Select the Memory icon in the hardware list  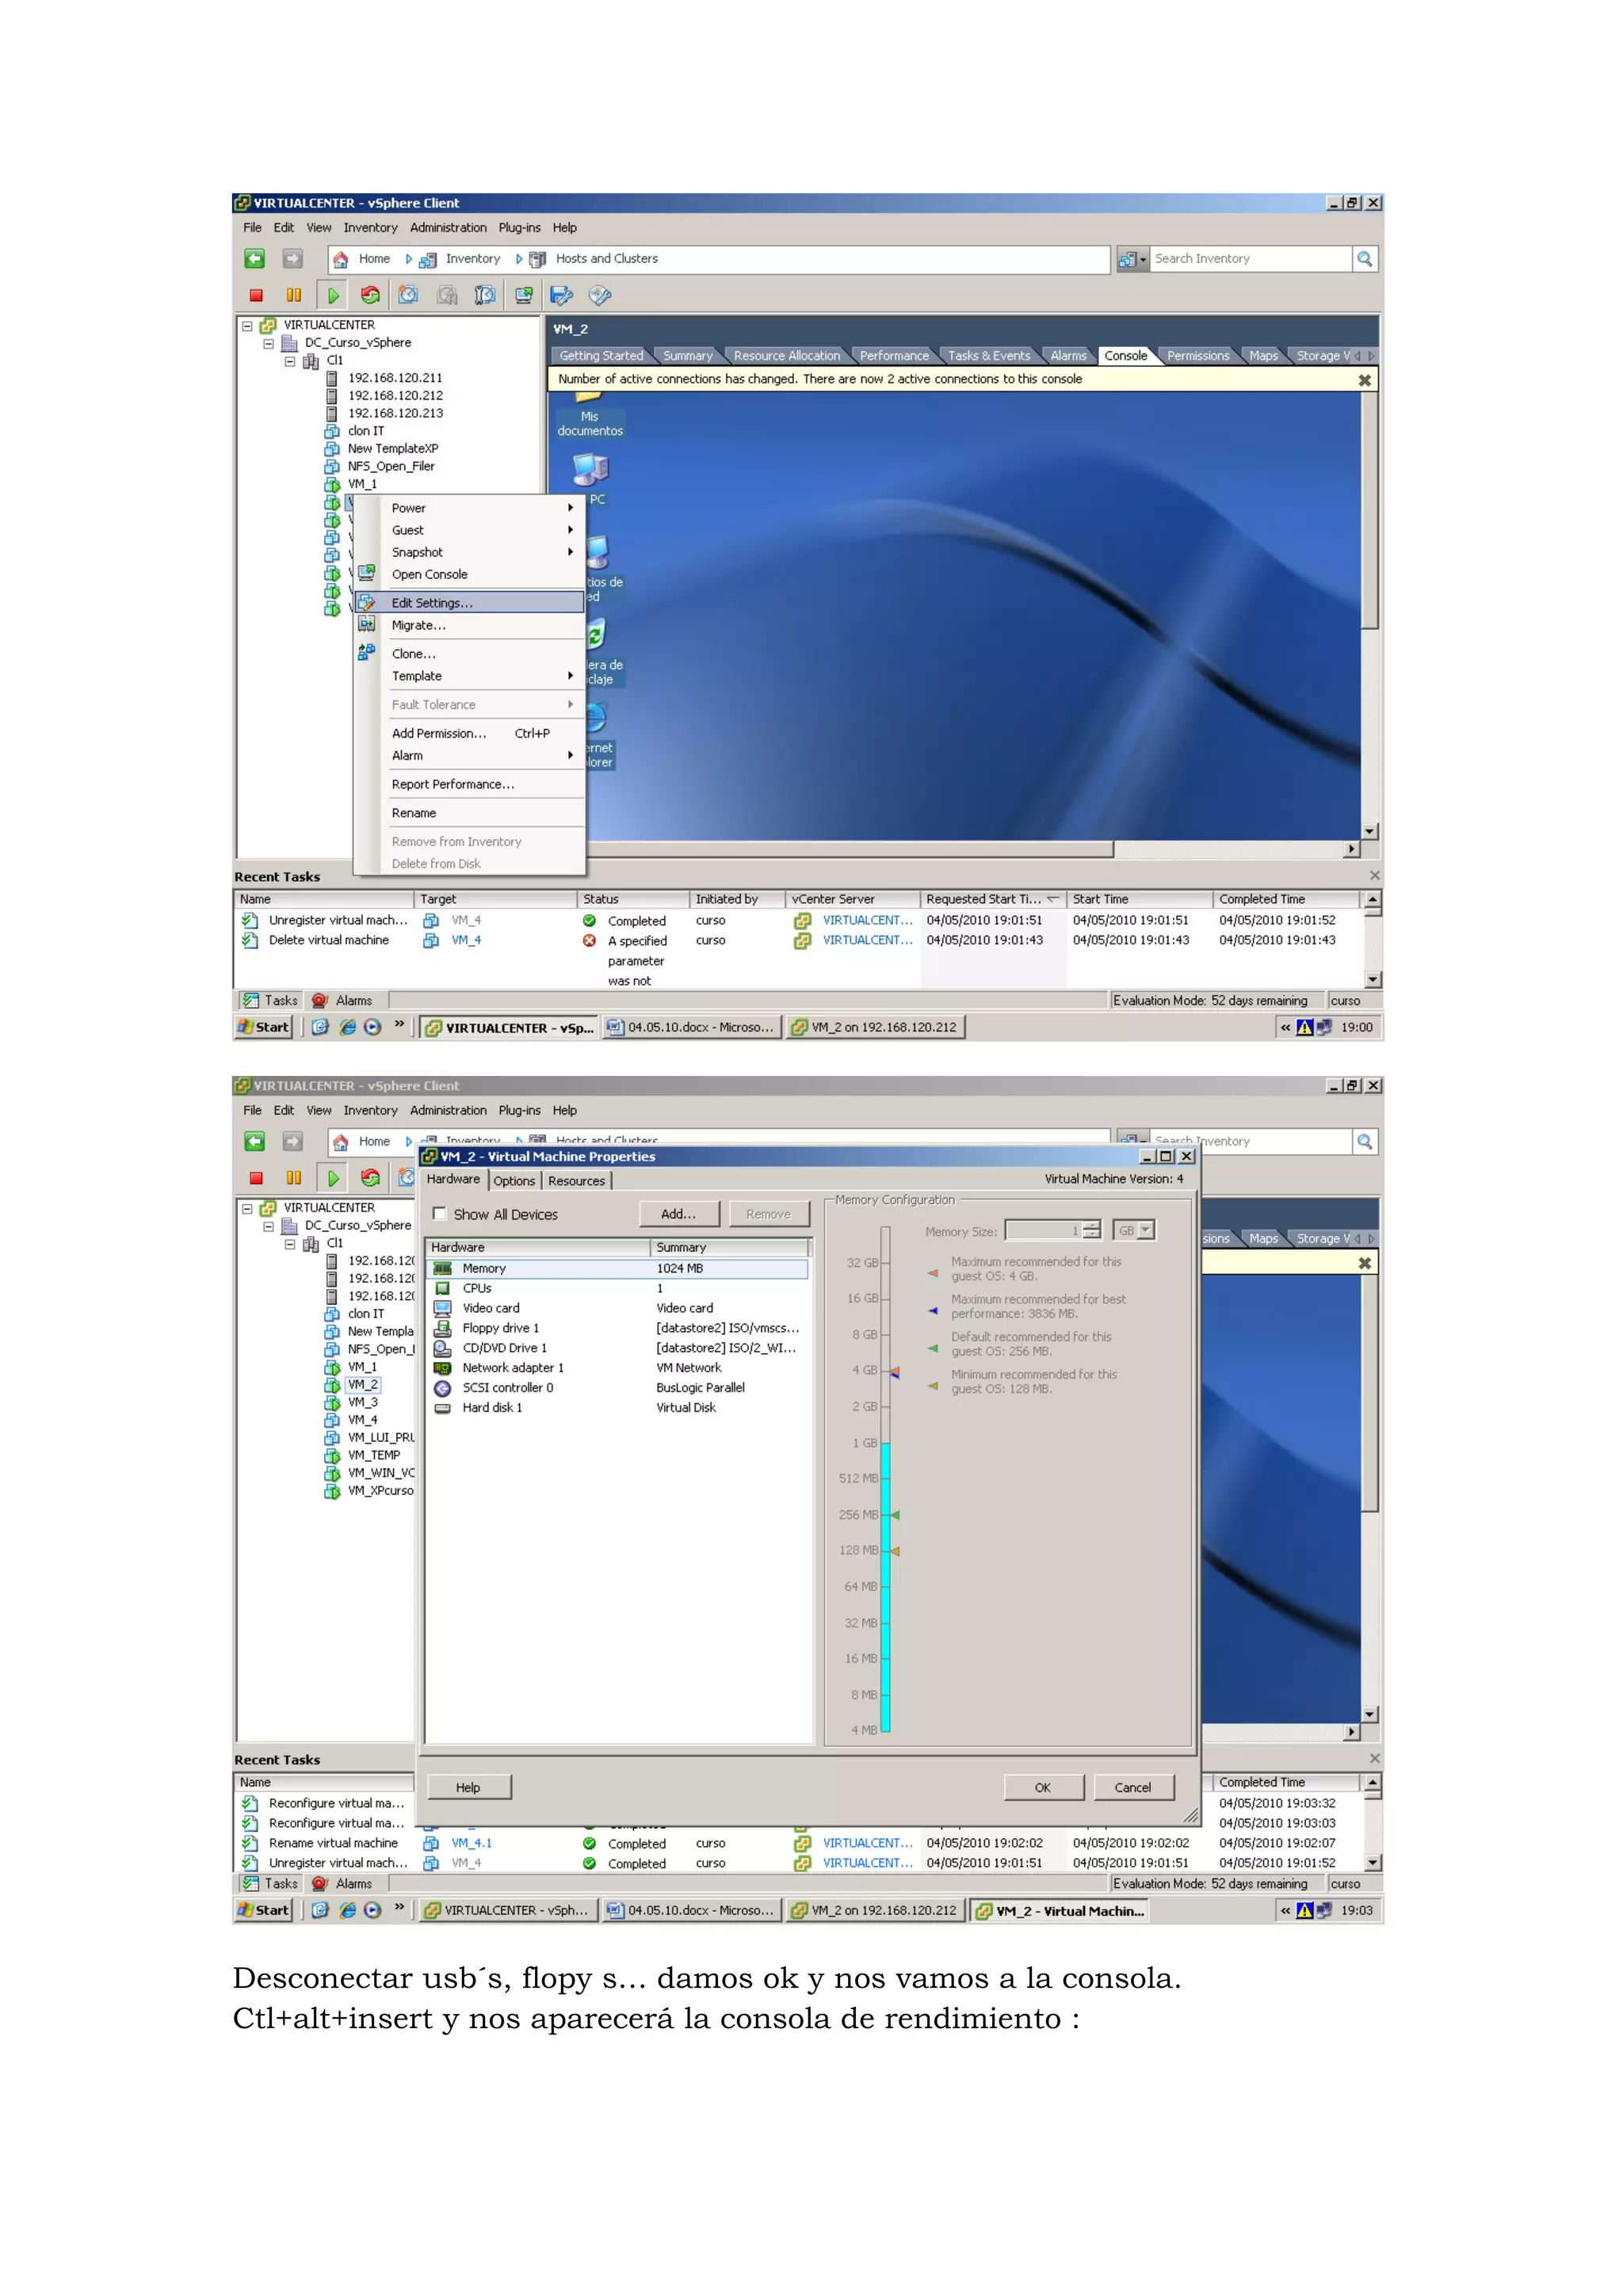442,1268
